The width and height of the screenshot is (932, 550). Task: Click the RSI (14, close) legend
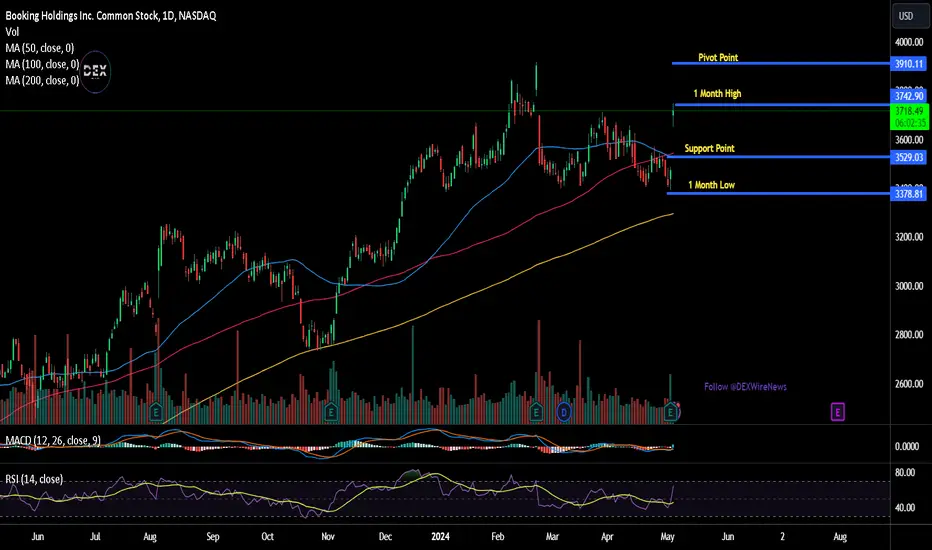(x=34, y=479)
